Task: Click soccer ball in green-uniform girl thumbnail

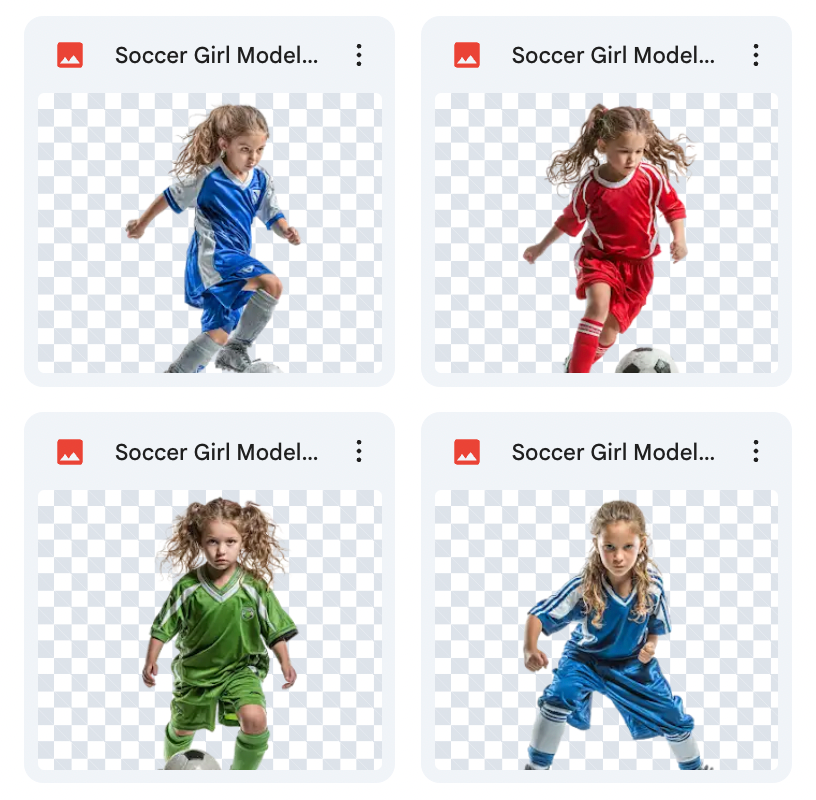Action: [x=193, y=760]
